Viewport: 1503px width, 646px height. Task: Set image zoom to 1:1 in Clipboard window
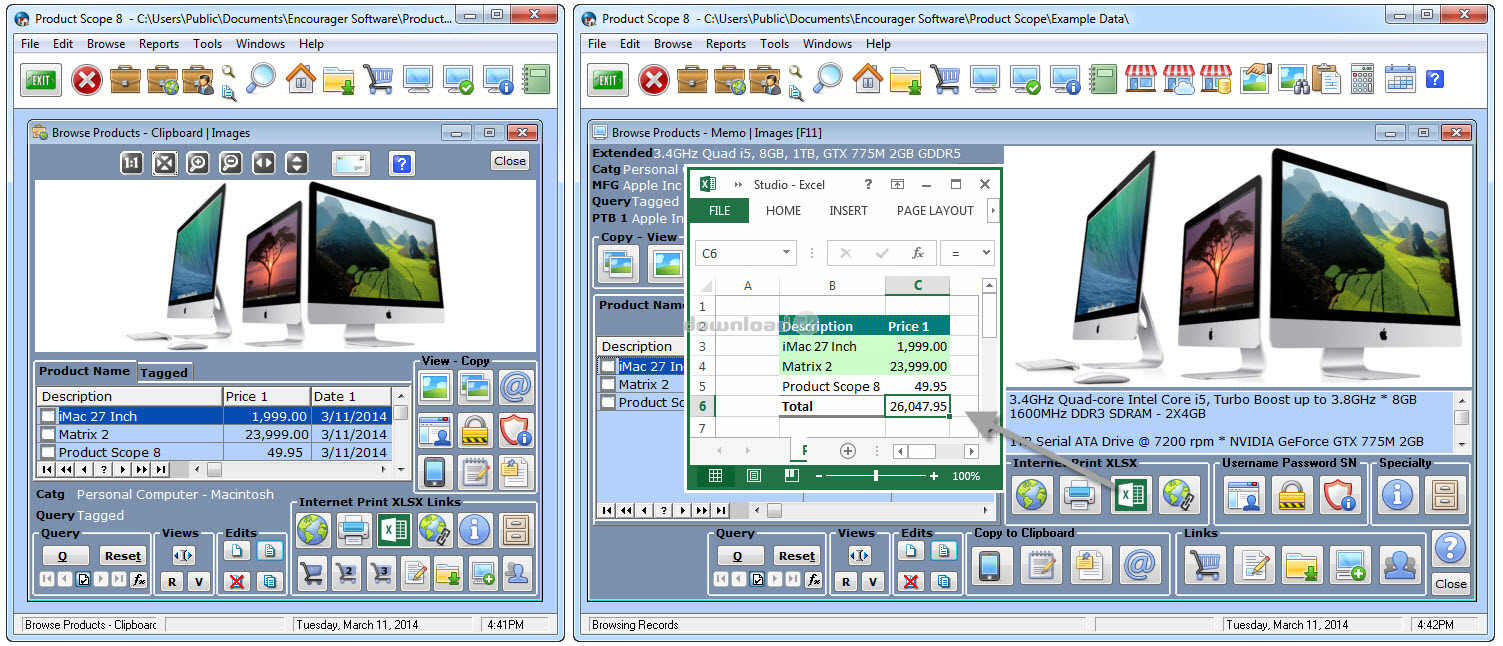click(131, 163)
